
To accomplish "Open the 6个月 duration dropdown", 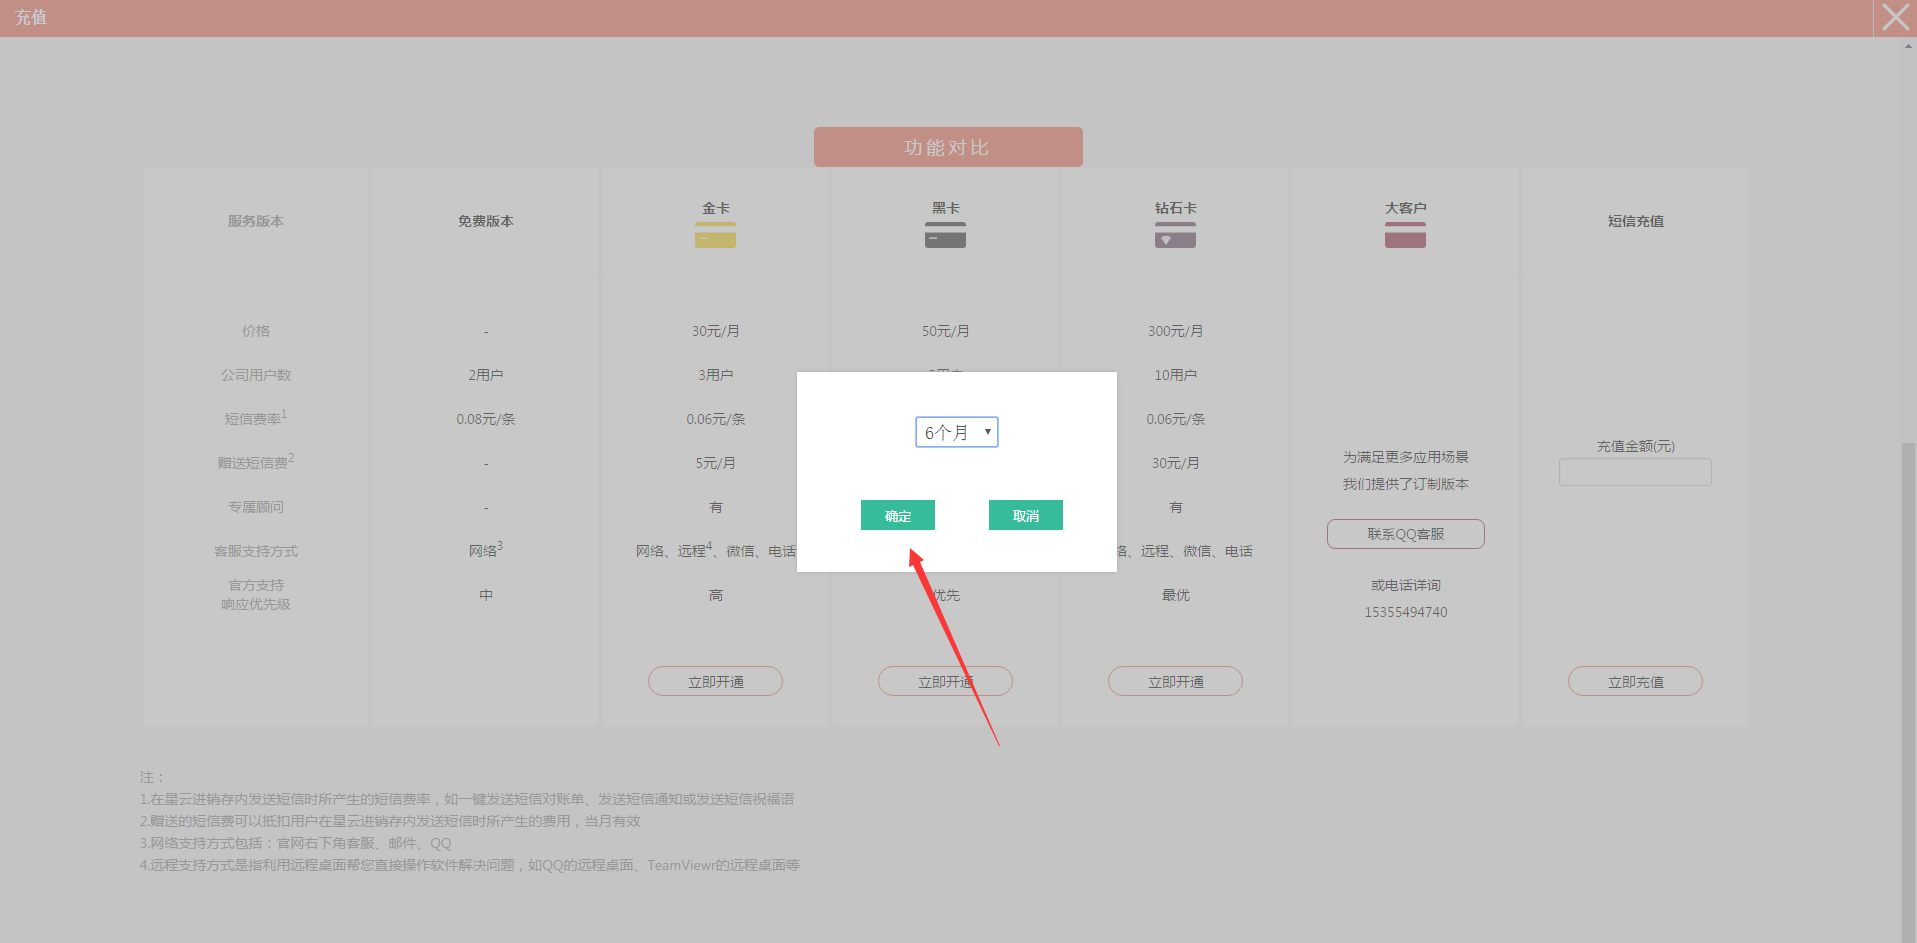I will coord(957,432).
